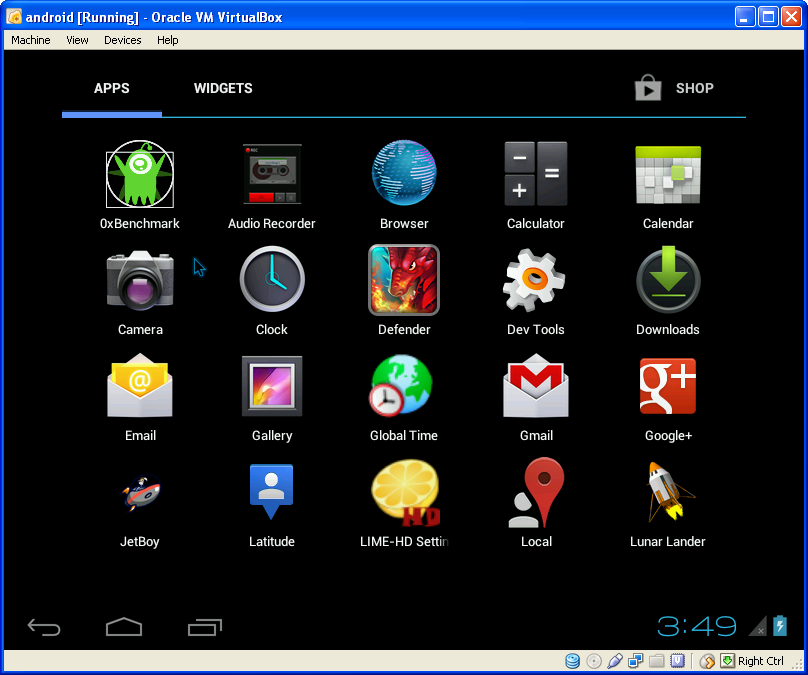Click the network adapter status icon
The height and width of the screenshot is (675, 808).
click(635, 661)
